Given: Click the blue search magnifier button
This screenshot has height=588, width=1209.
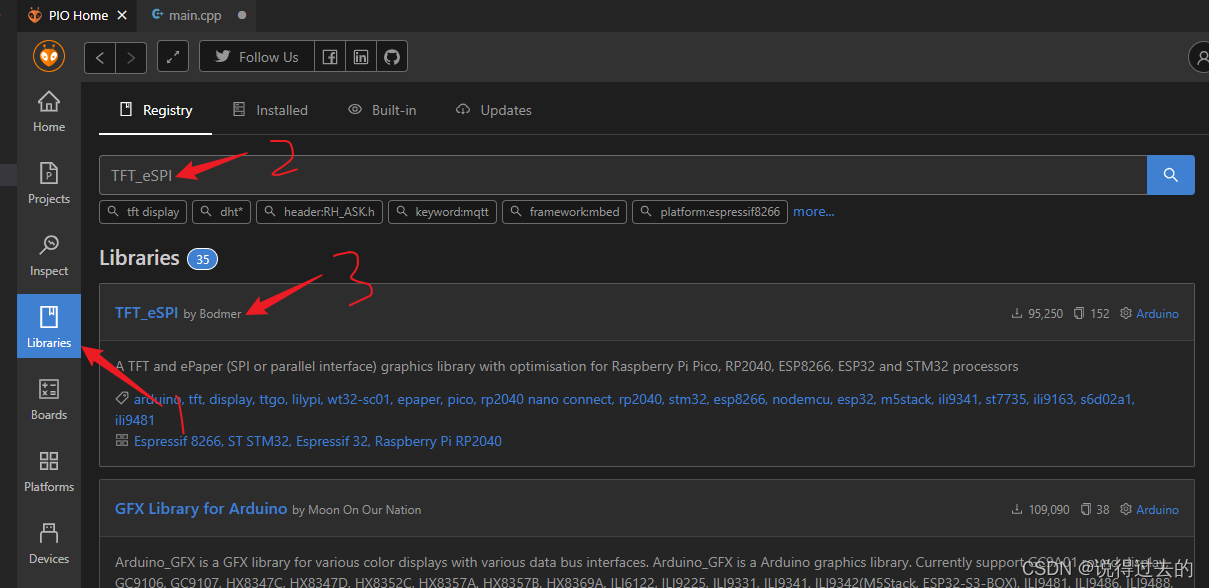Looking at the screenshot, I should click(1171, 175).
